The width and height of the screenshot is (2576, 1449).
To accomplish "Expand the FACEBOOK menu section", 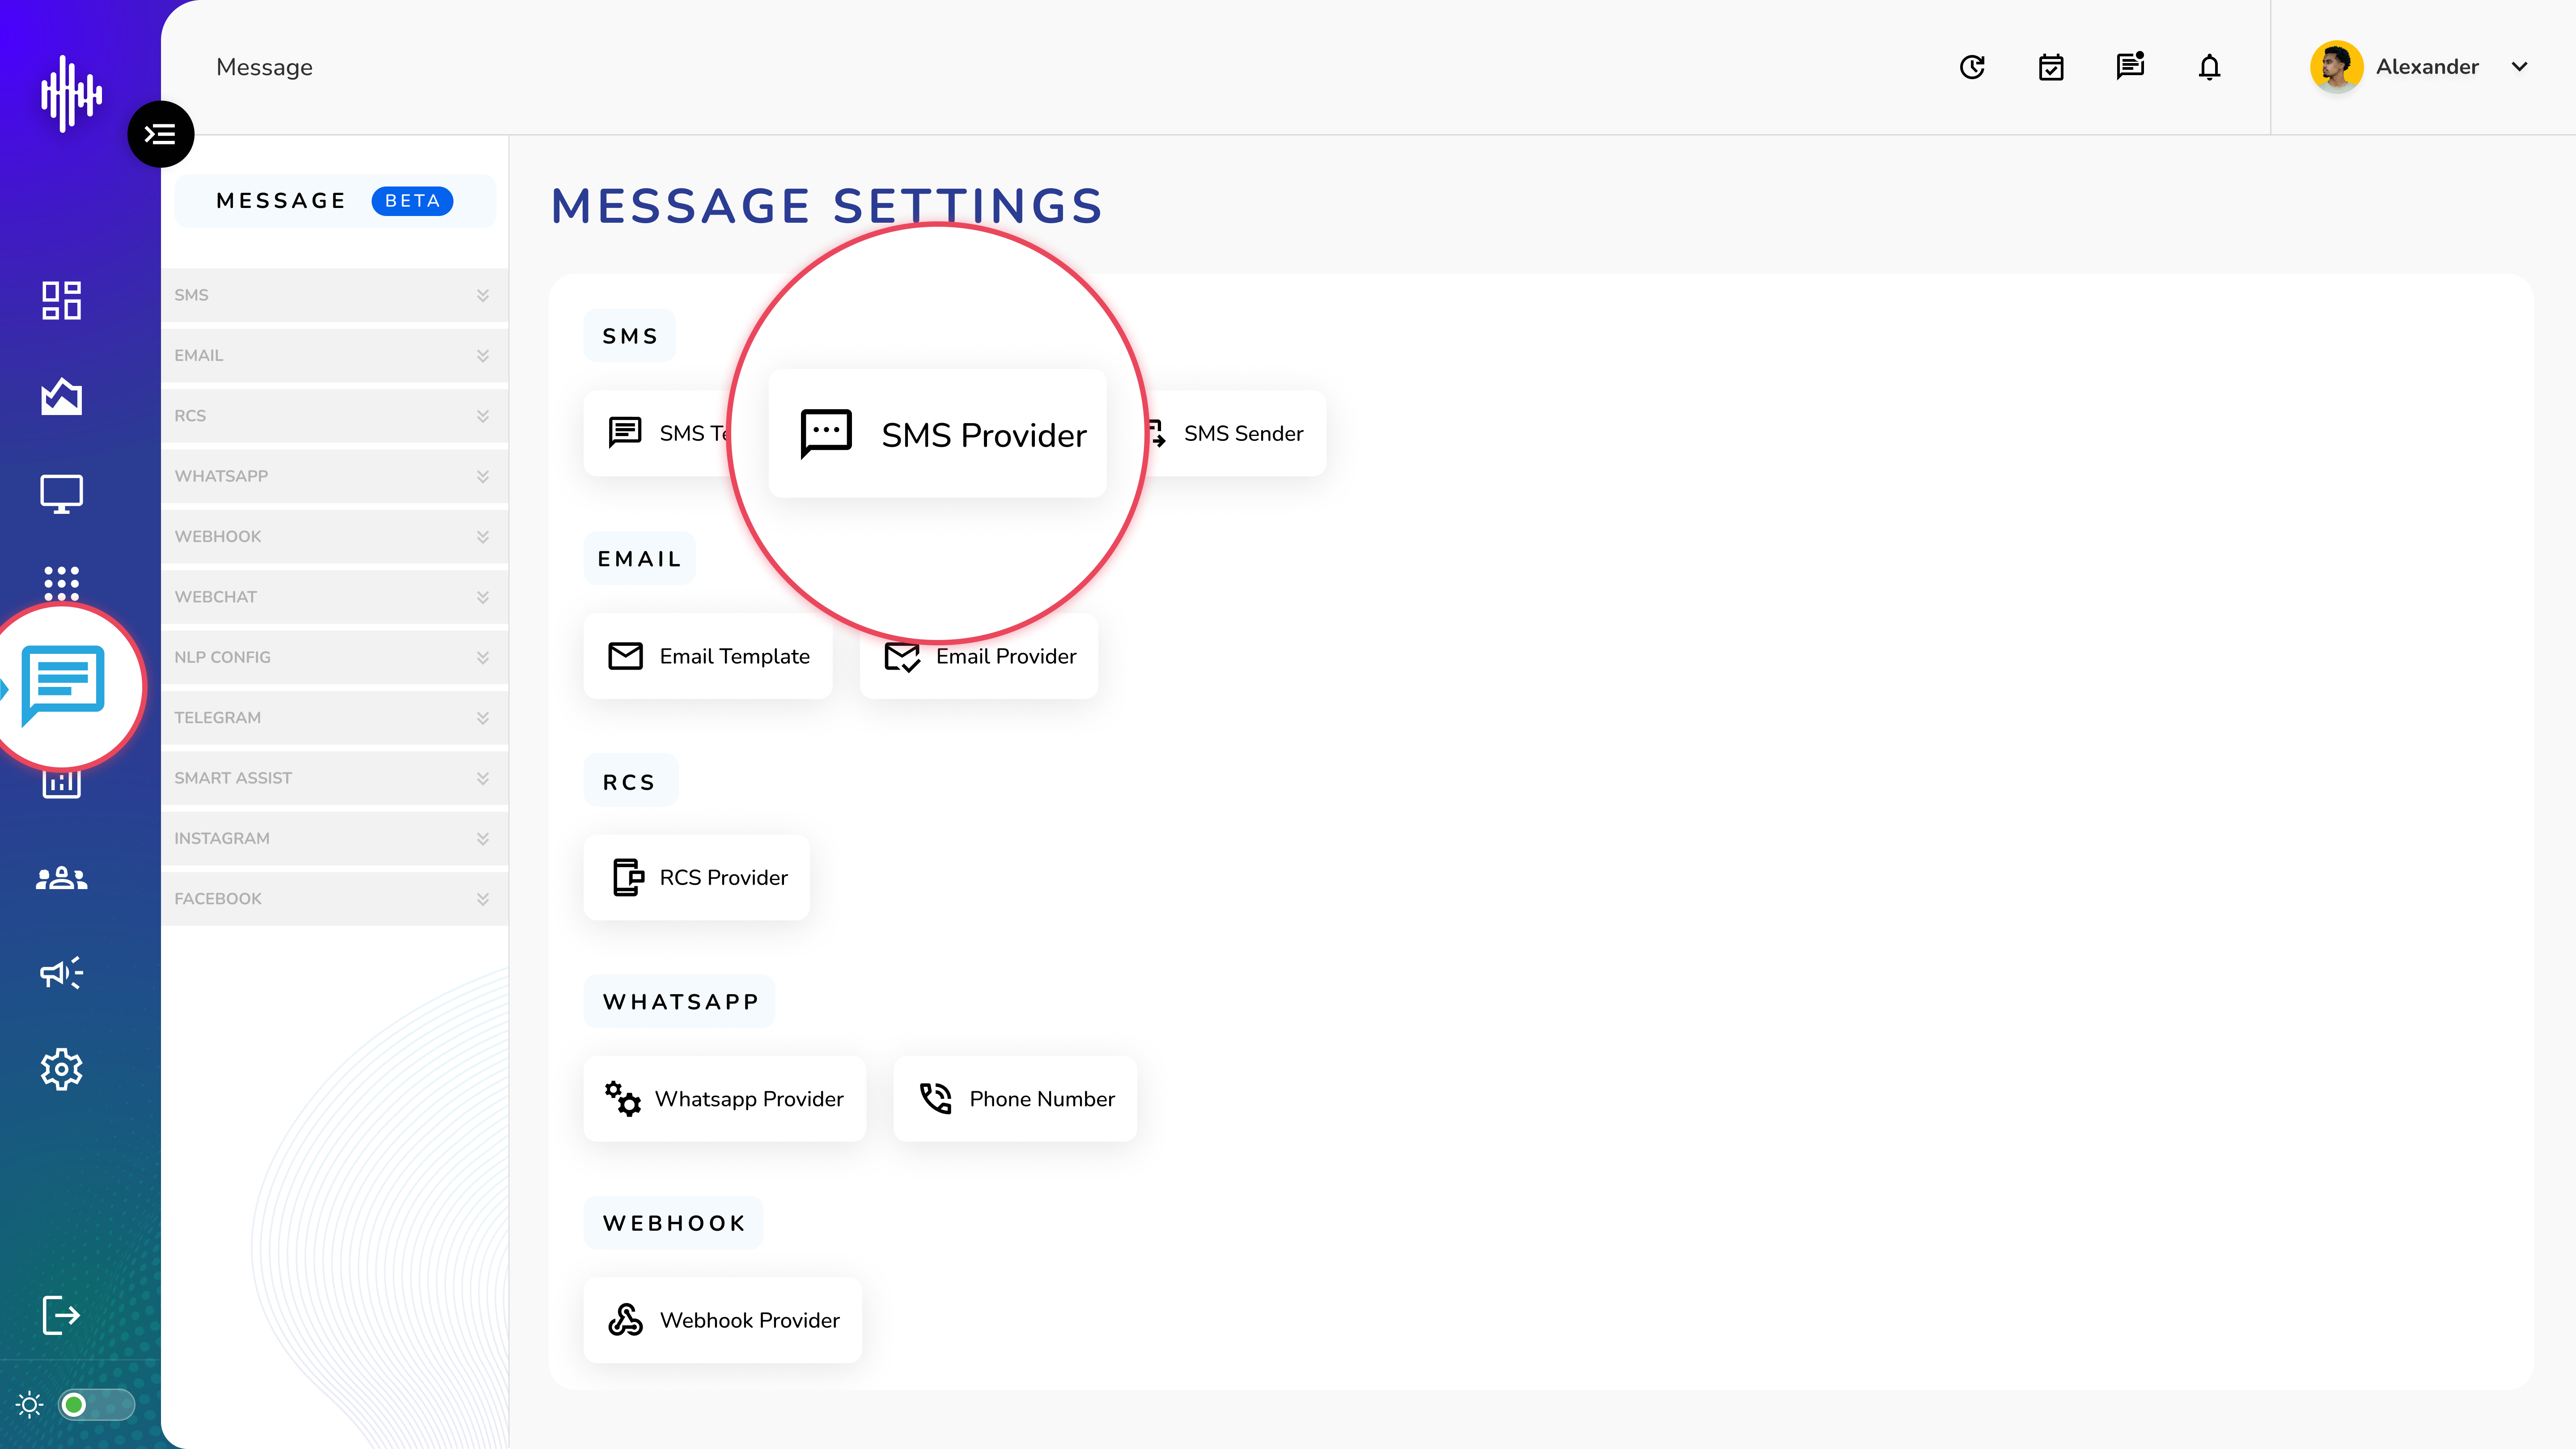I will point(334,898).
